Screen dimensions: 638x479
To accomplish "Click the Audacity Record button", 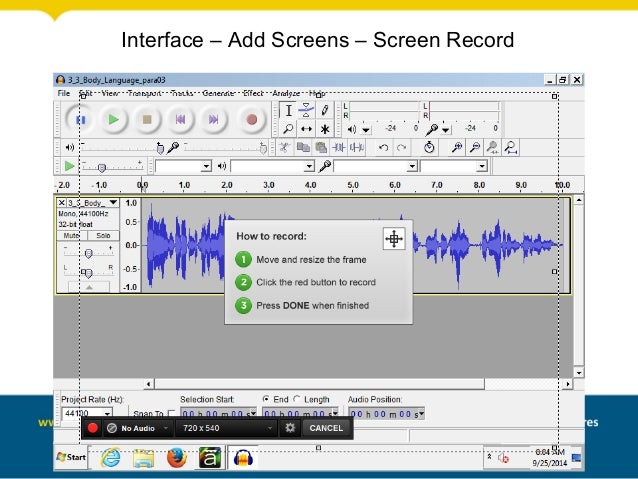I will point(251,120).
